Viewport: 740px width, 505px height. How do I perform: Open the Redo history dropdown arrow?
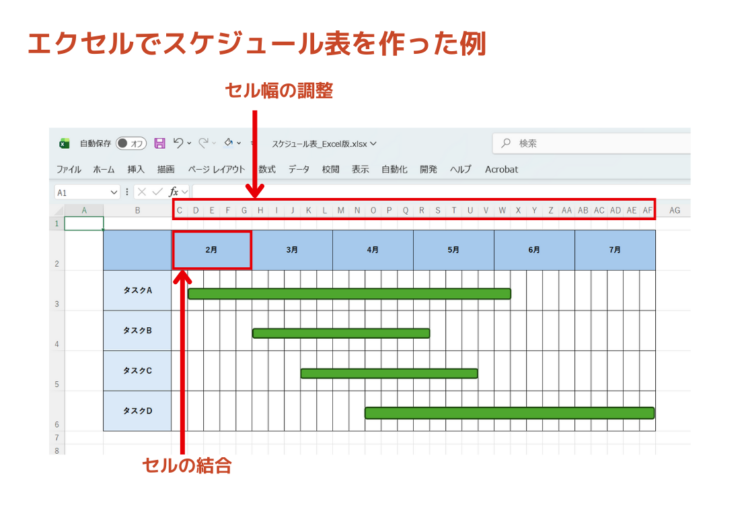coord(214,143)
